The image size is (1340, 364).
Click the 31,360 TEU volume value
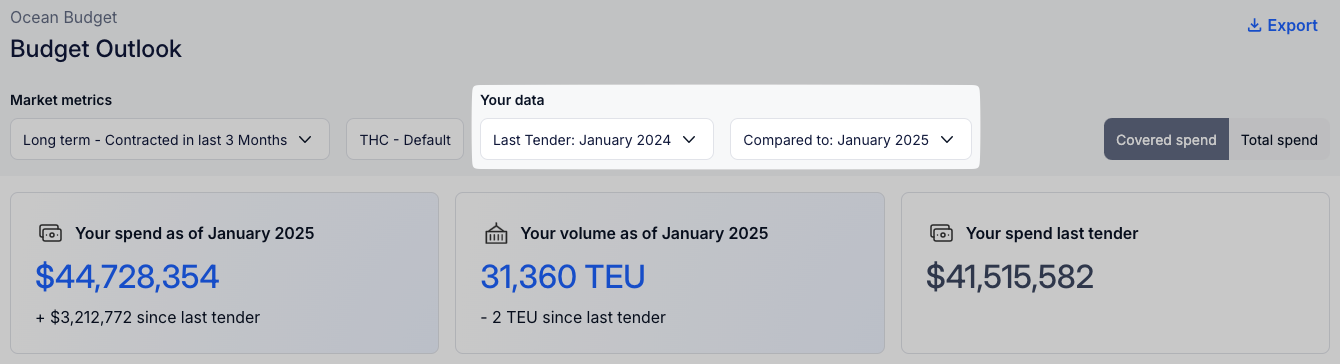pos(563,276)
